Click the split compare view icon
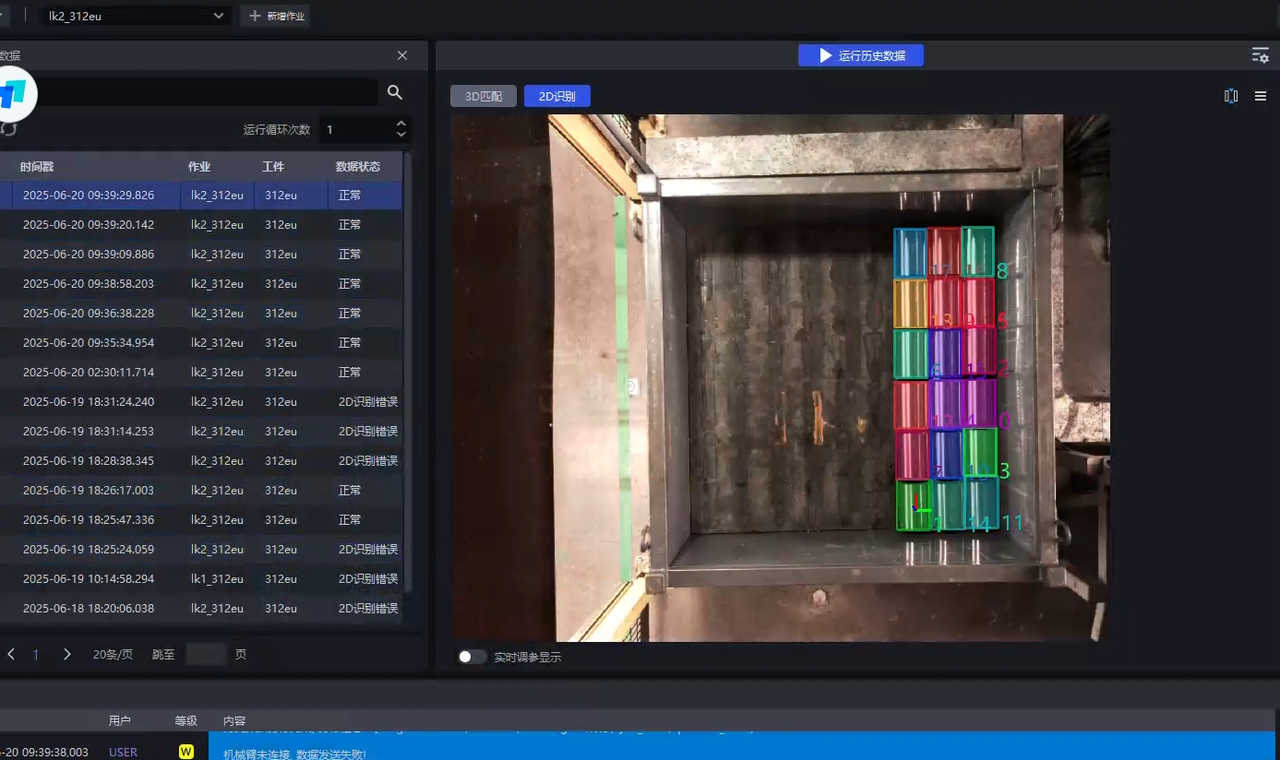Viewport: 1280px width, 760px height. pos(1231,96)
